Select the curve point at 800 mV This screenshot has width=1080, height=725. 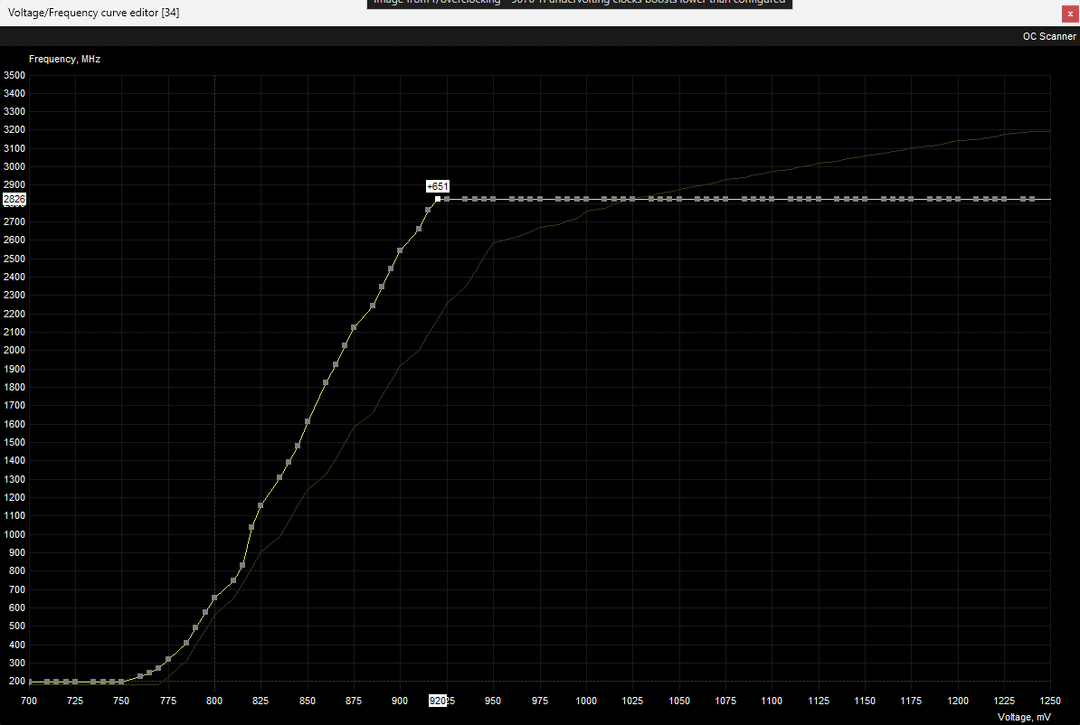coord(214,598)
